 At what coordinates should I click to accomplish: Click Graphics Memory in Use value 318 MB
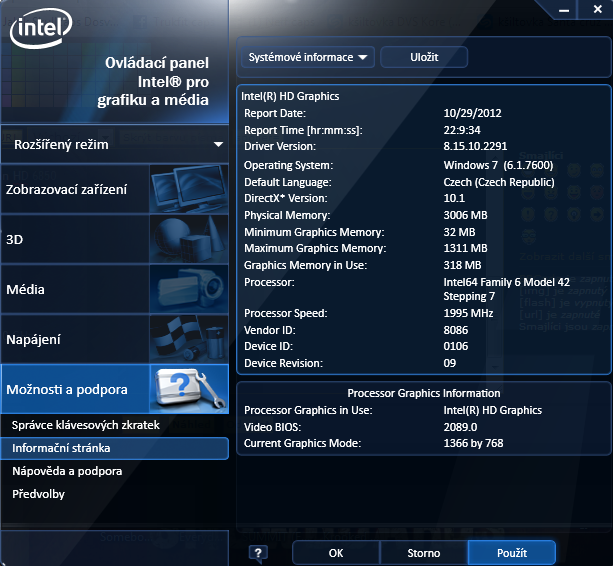[x=462, y=265]
